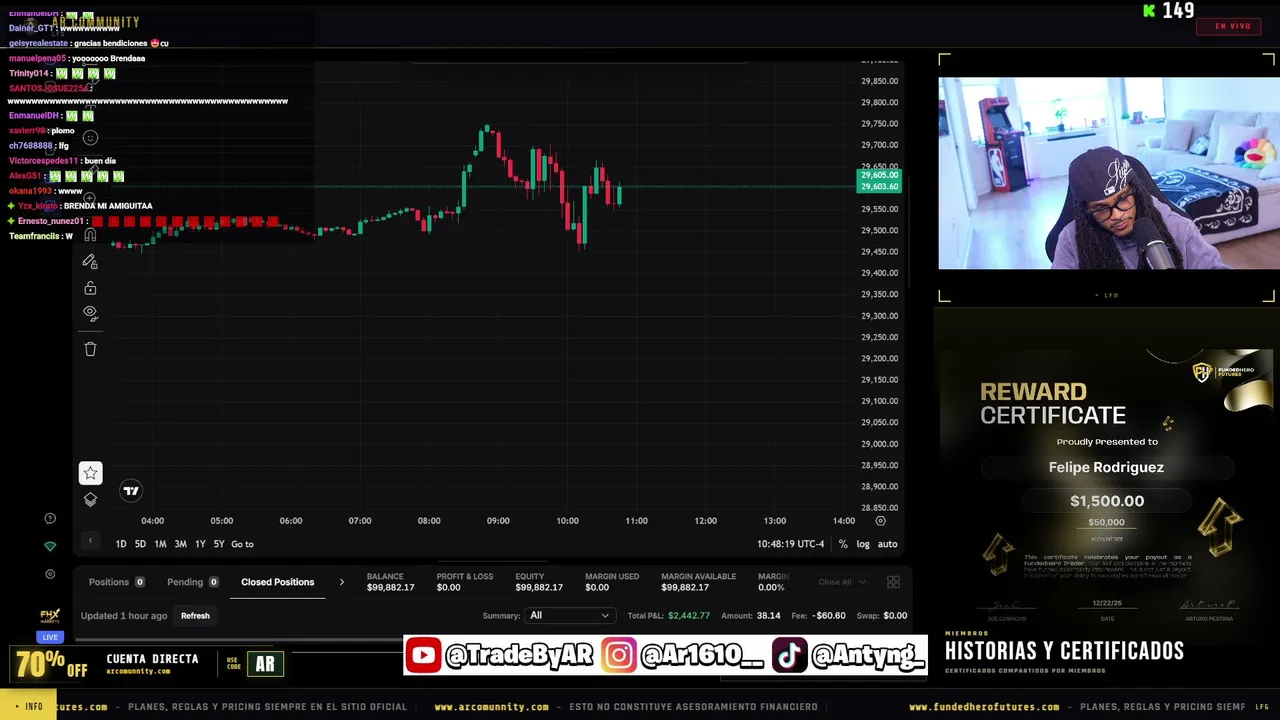Open the help question mark icon
The height and width of the screenshot is (720, 1280).
[x=50, y=518]
